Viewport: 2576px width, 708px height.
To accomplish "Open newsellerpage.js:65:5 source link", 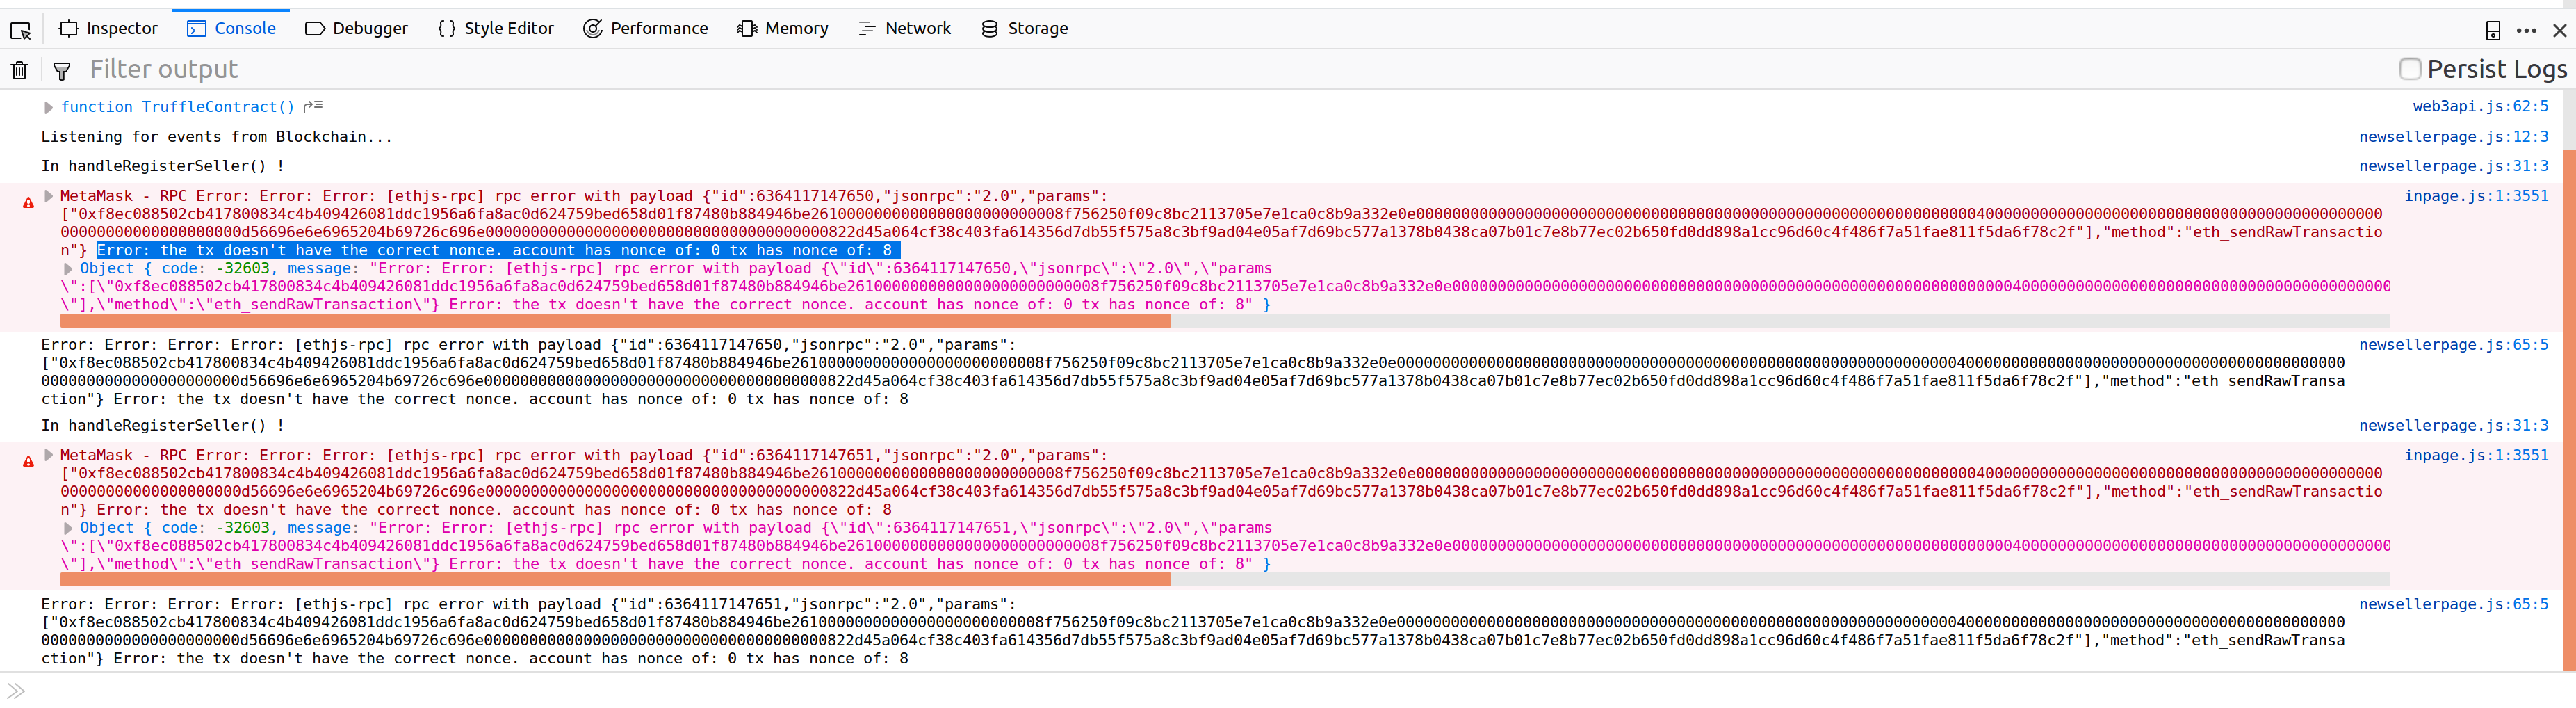I will [2455, 344].
